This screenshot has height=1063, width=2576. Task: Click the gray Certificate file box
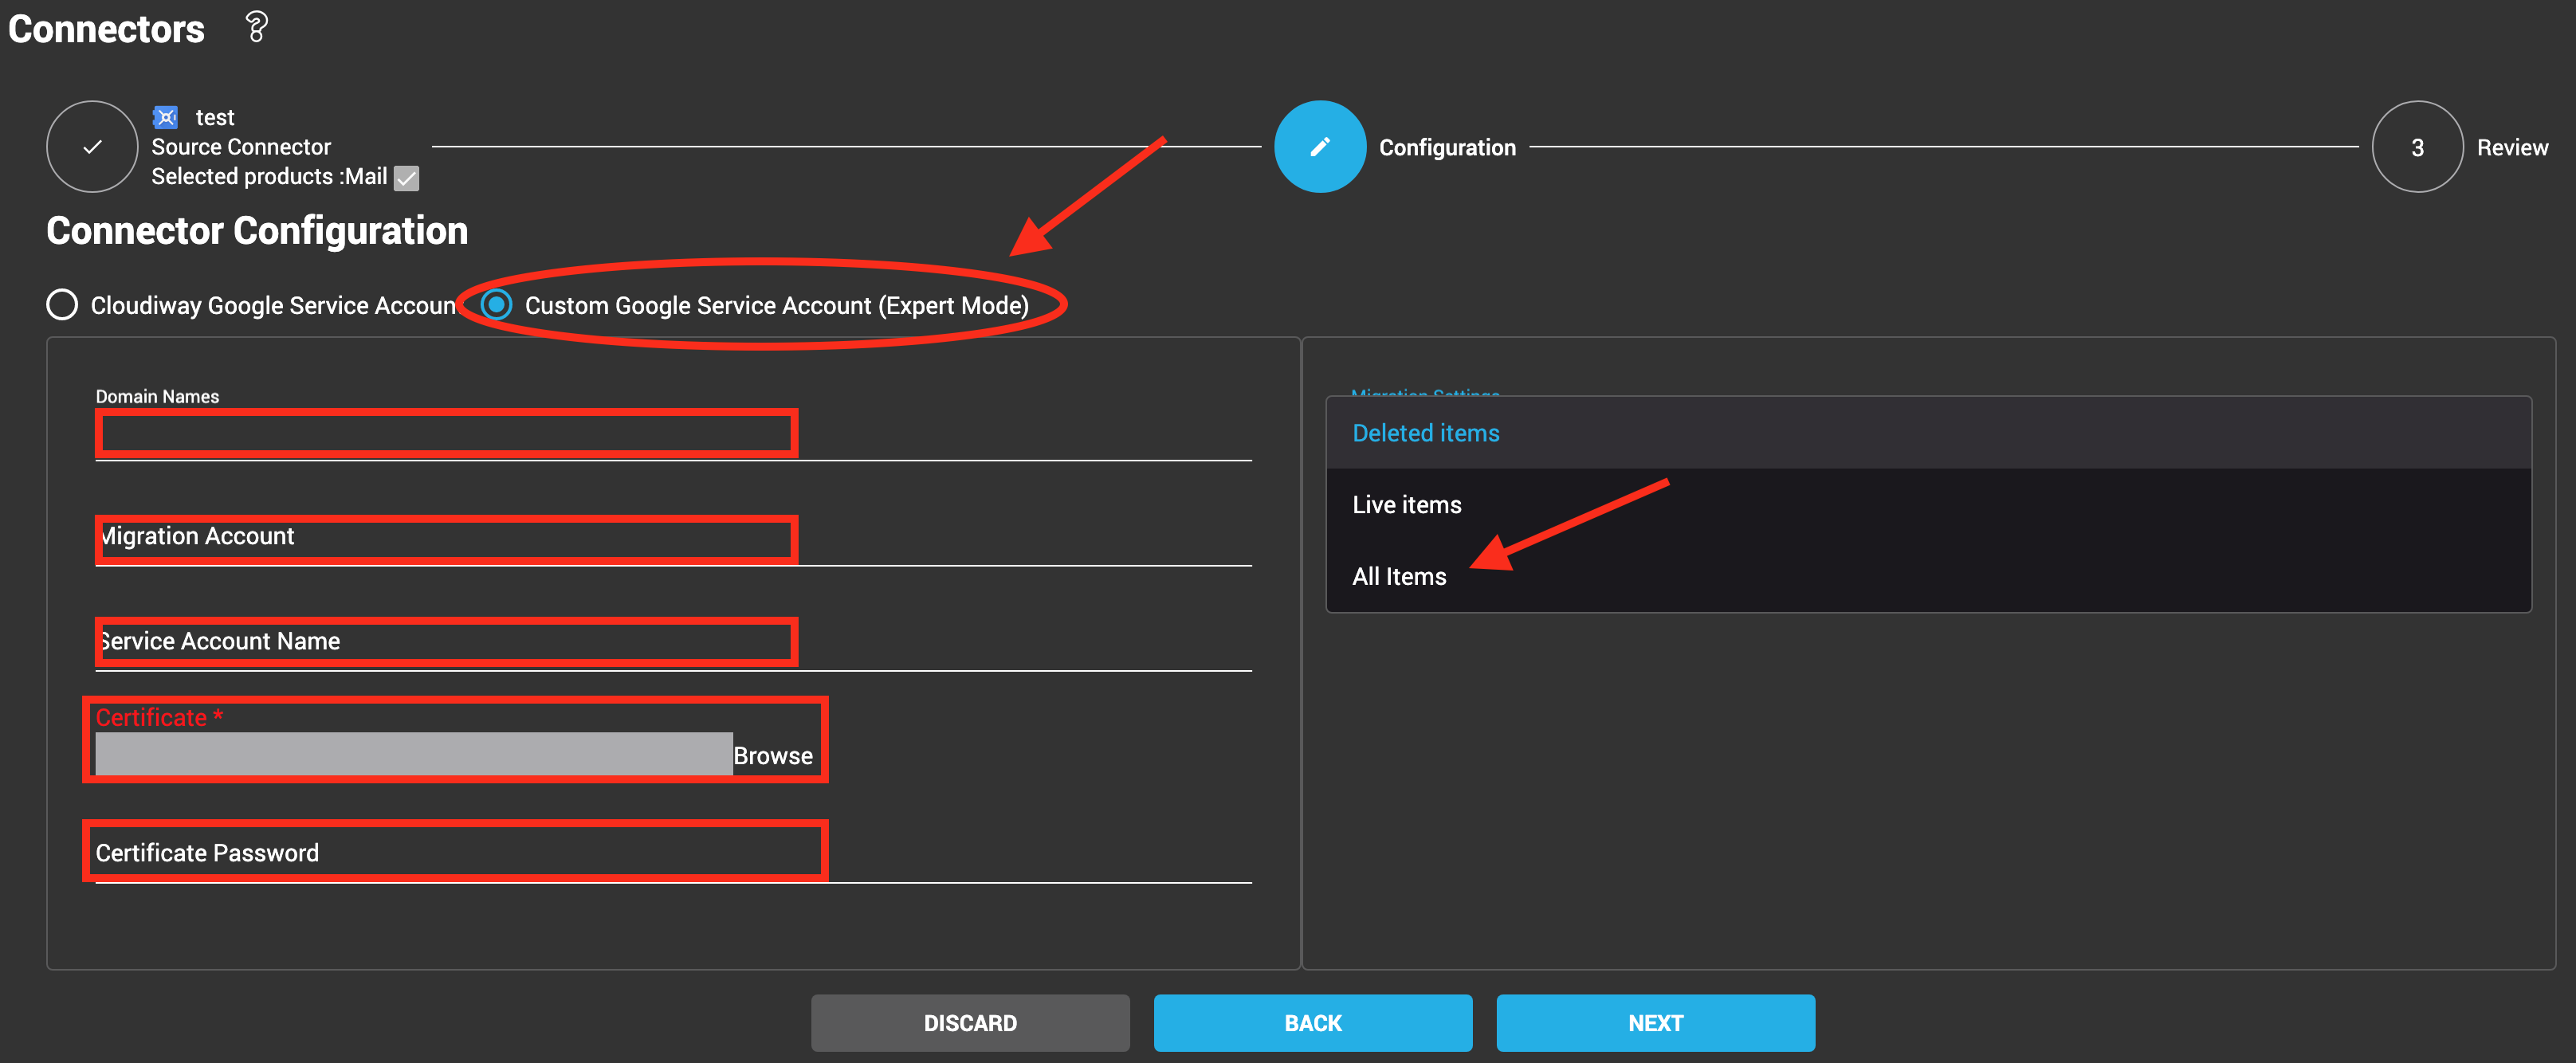click(x=413, y=755)
